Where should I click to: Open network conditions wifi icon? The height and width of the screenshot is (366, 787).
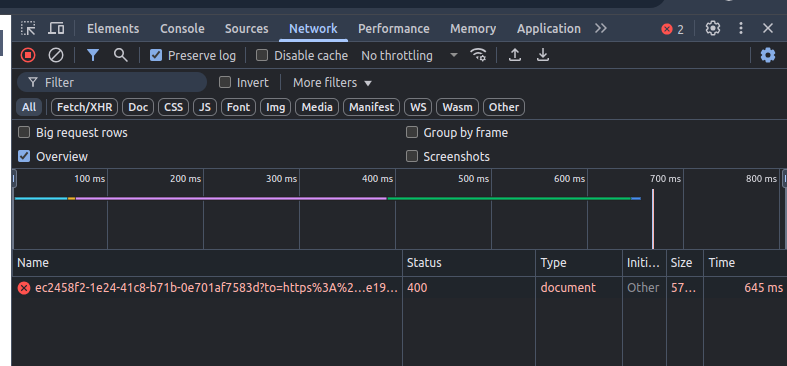478,55
